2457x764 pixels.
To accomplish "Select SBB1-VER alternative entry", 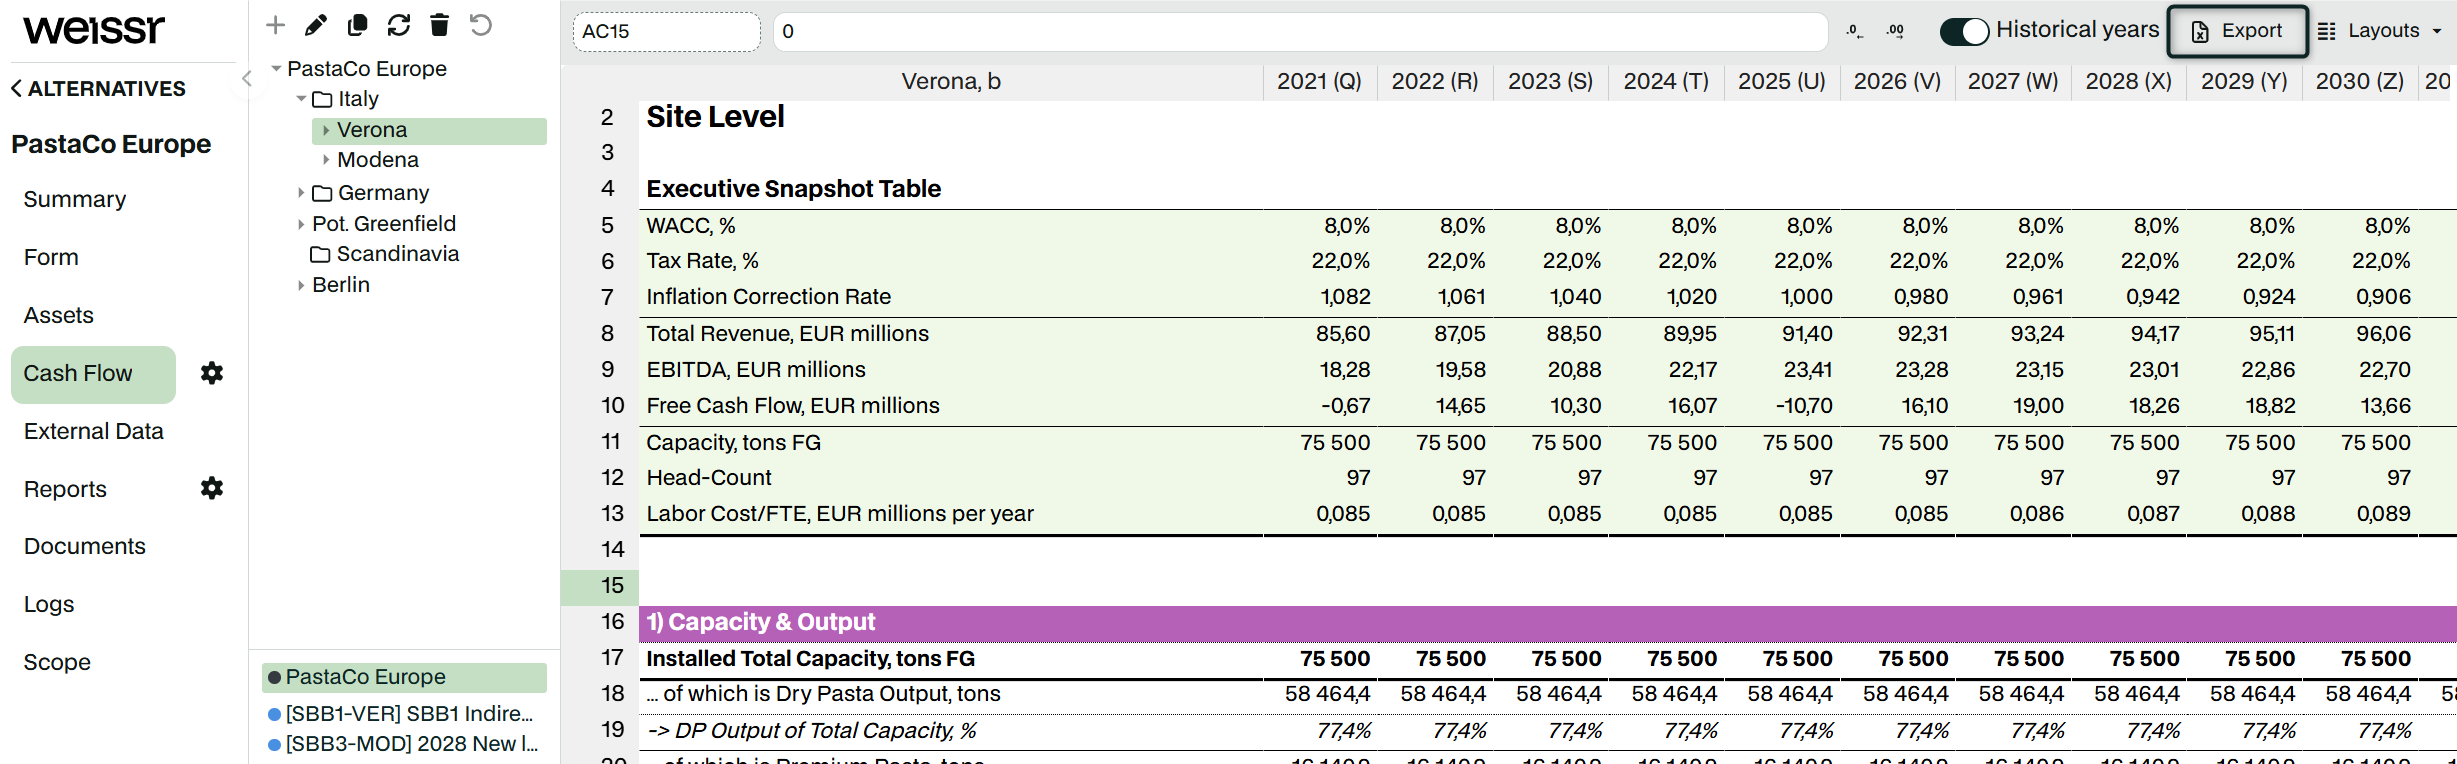I will coord(402,714).
